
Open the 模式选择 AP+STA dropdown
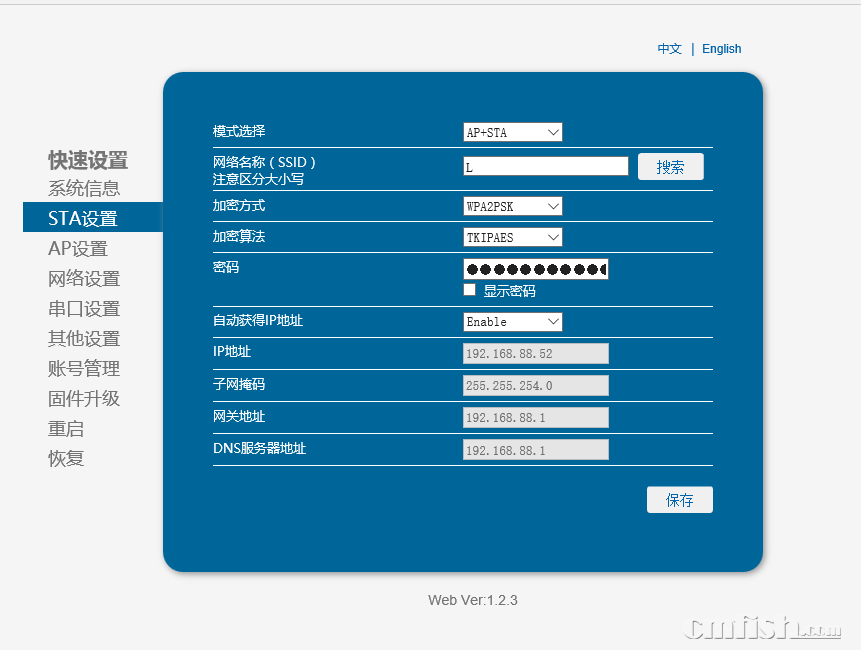click(x=512, y=132)
